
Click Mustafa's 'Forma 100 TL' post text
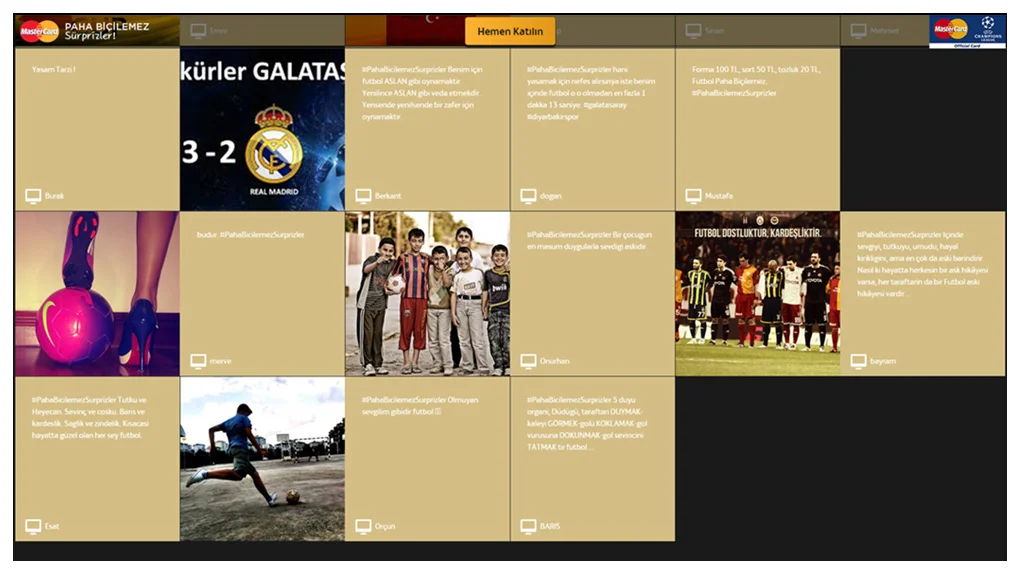tap(757, 81)
